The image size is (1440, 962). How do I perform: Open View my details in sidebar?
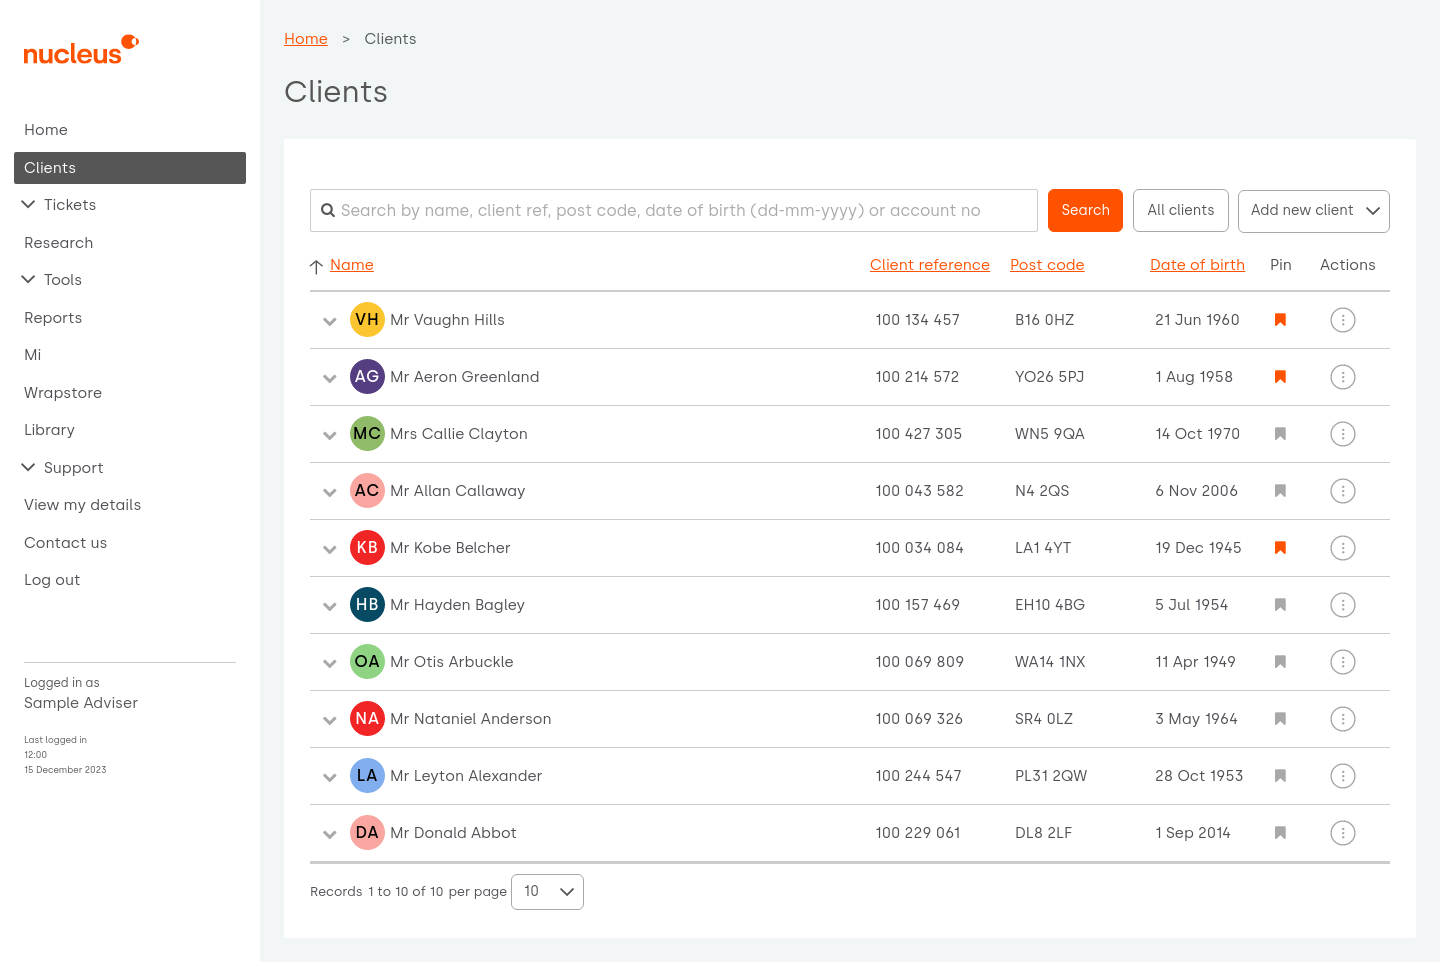tap(82, 505)
